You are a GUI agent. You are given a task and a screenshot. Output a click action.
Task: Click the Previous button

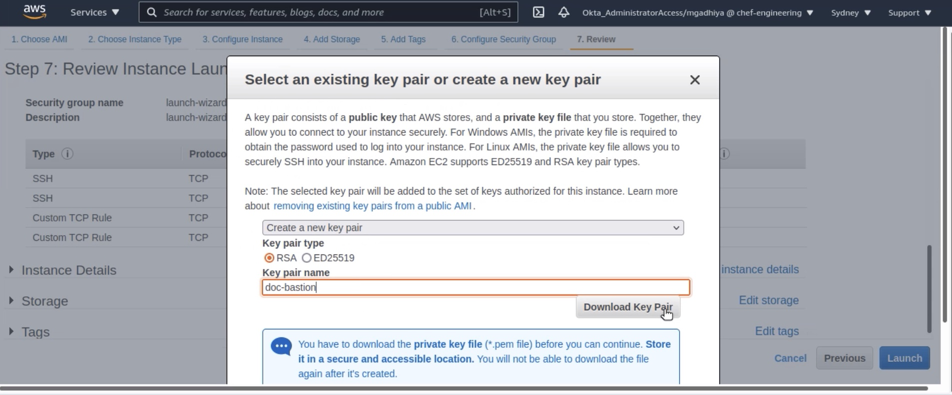(845, 358)
